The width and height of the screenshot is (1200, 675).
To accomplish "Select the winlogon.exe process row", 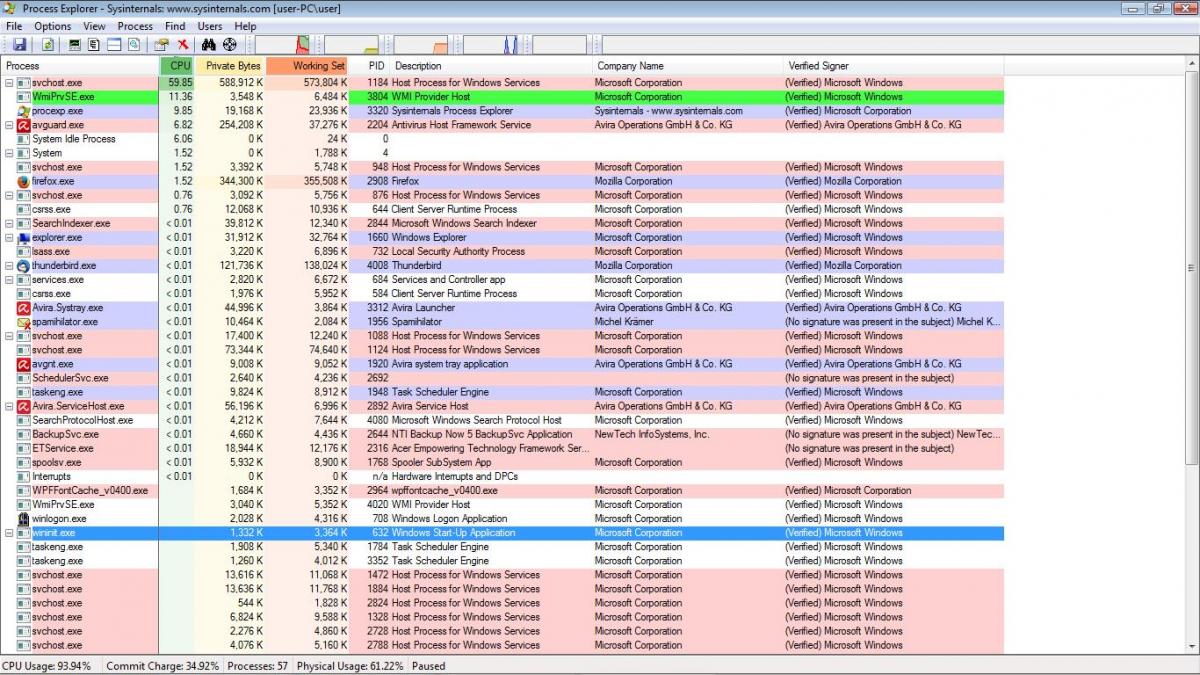I will (502, 519).
